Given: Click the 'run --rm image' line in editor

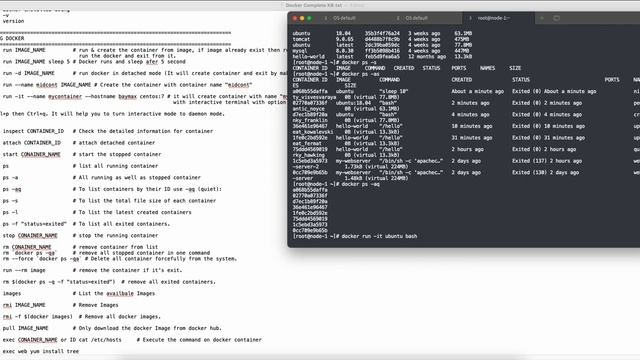Looking at the screenshot, I should pyautogui.click(x=92, y=270).
